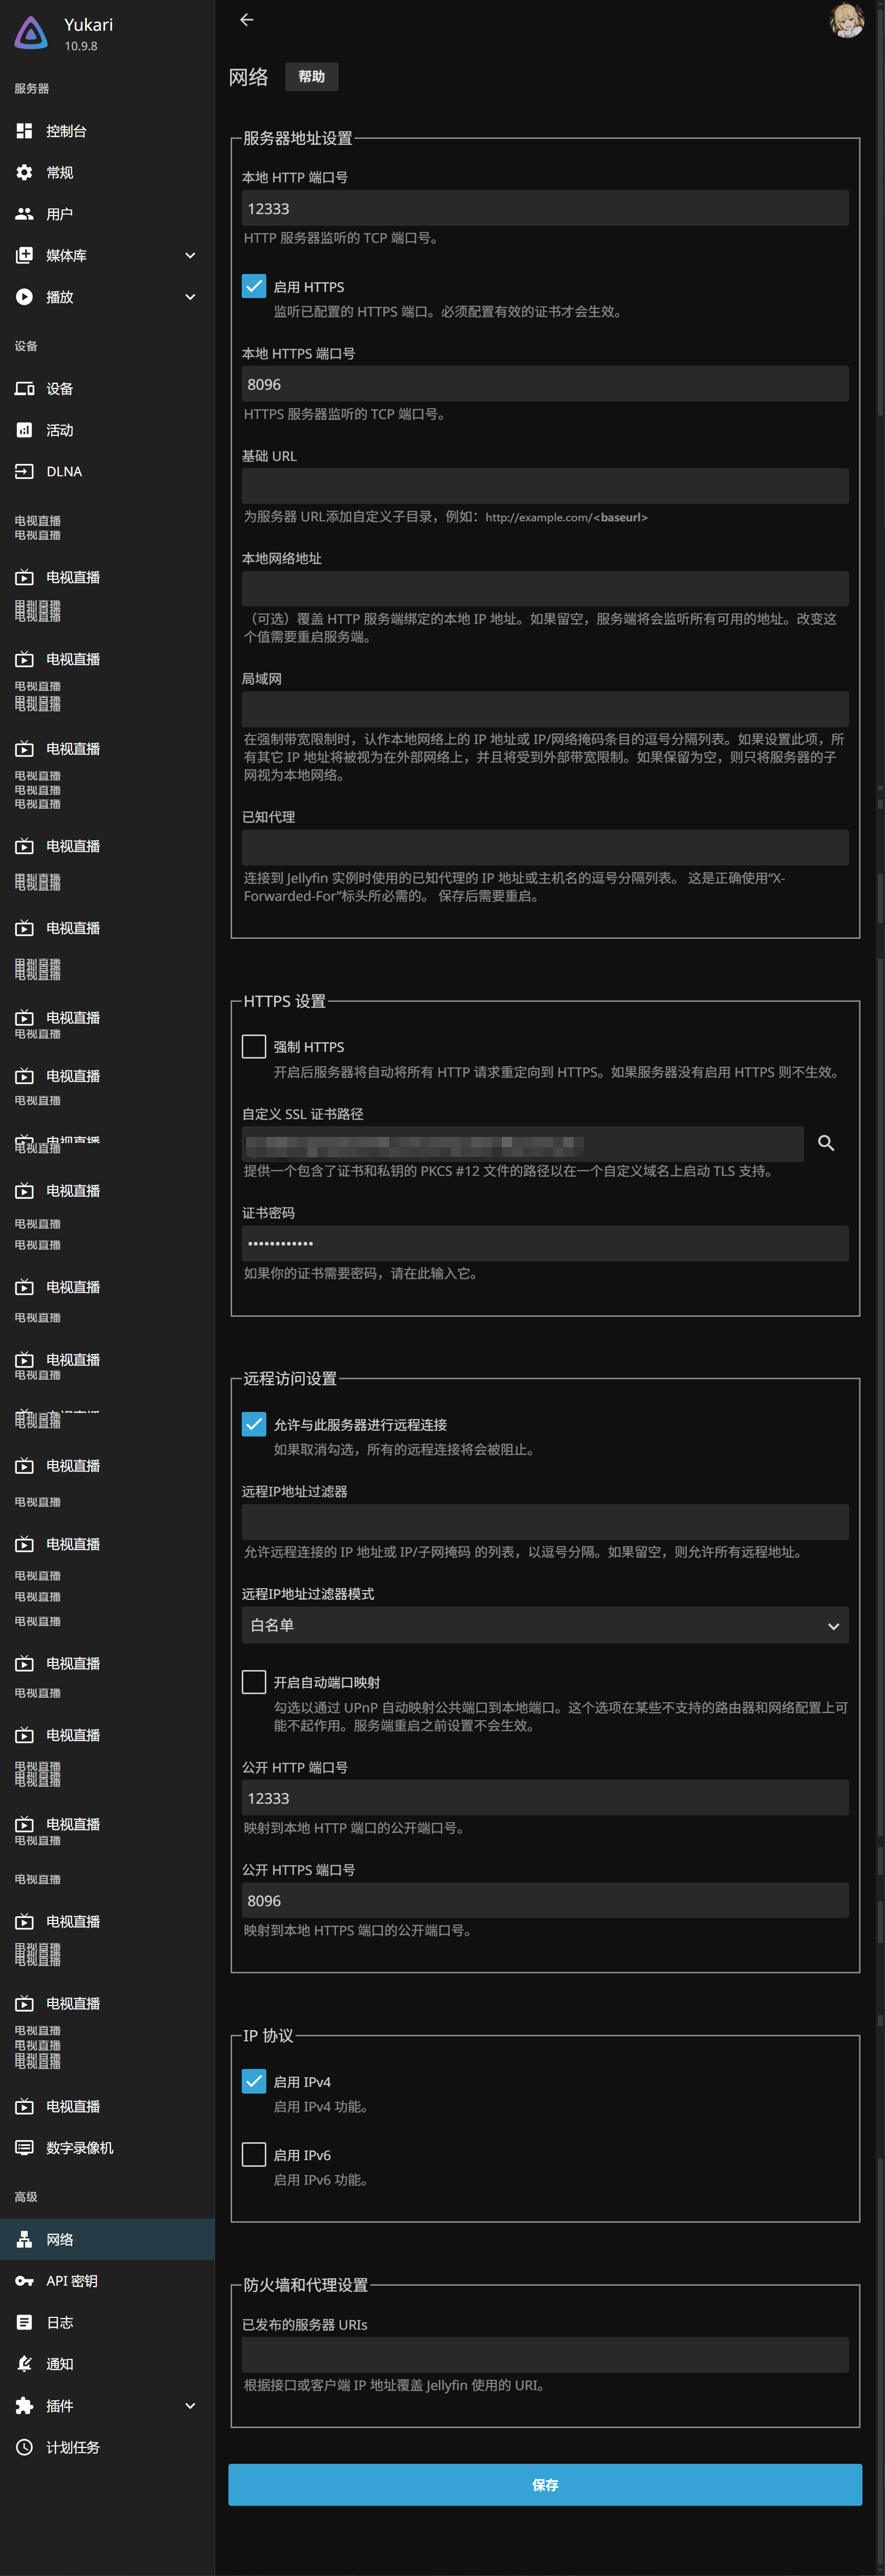Click the Jellyfin logo icon
This screenshot has width=885, height=2576.
(31, 33)
